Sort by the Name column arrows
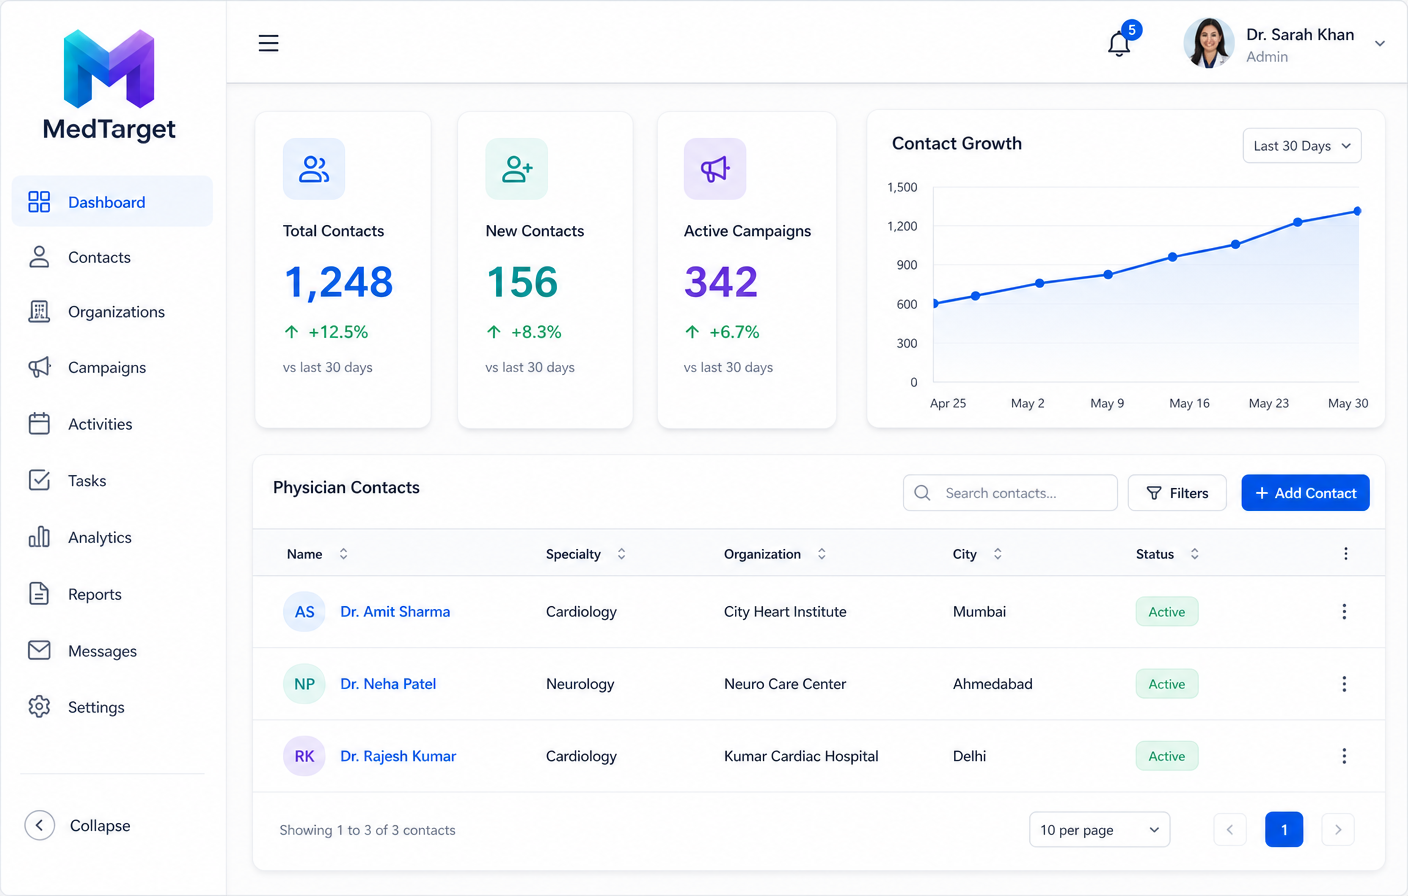 pyautogui.click(x=343, y=554)
